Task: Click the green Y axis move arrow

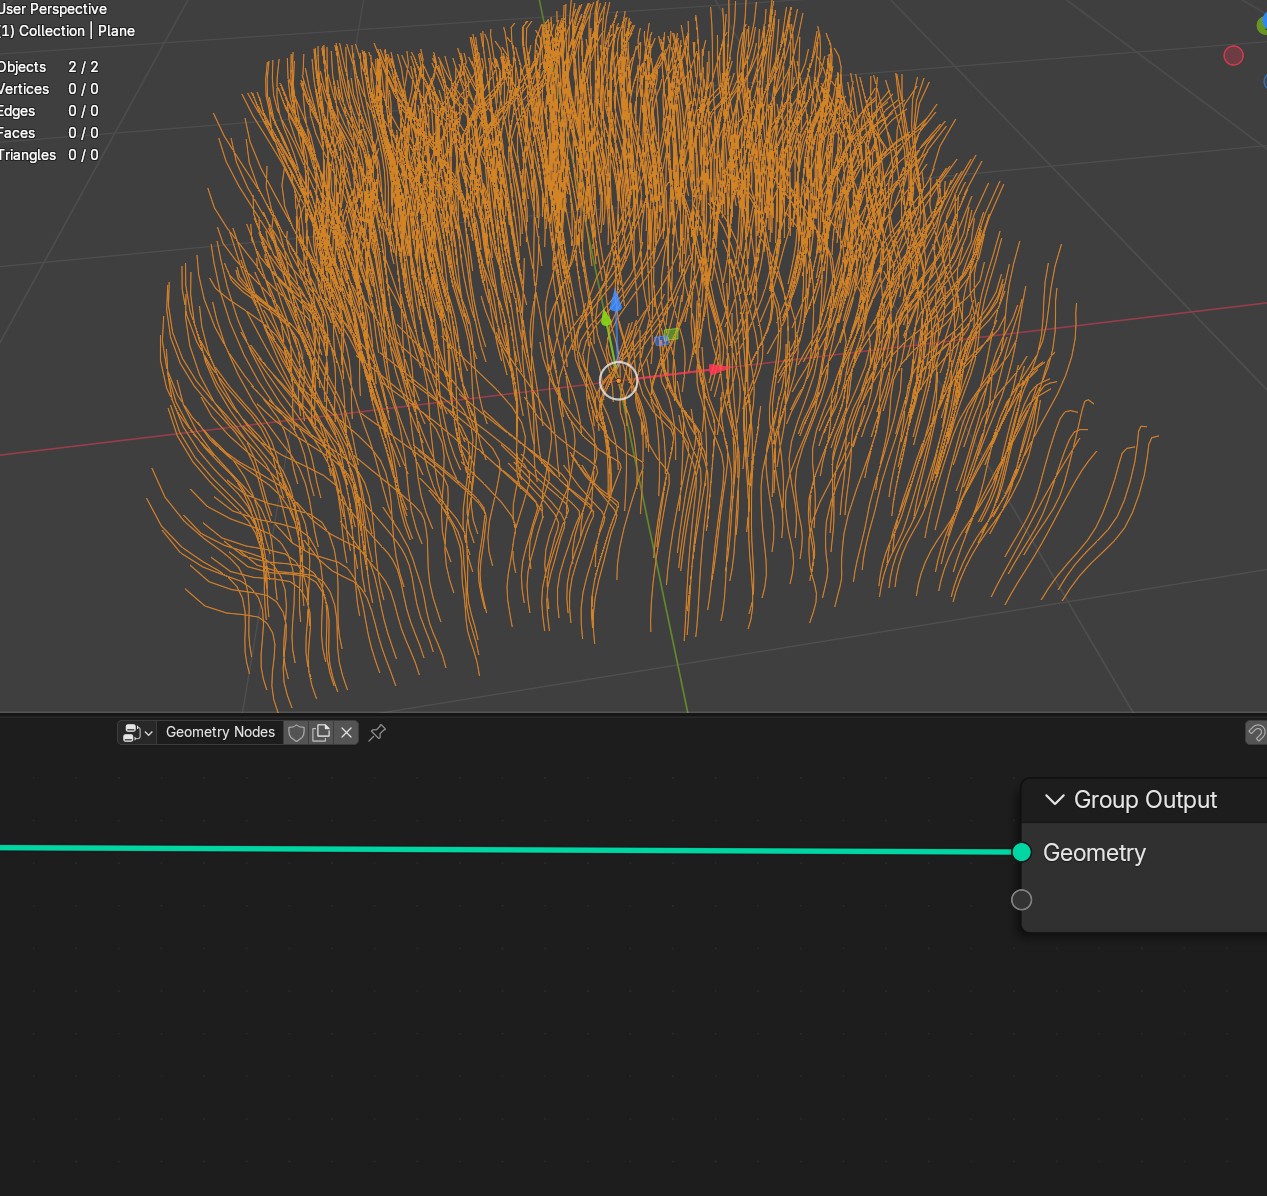Action: point(605,318)
